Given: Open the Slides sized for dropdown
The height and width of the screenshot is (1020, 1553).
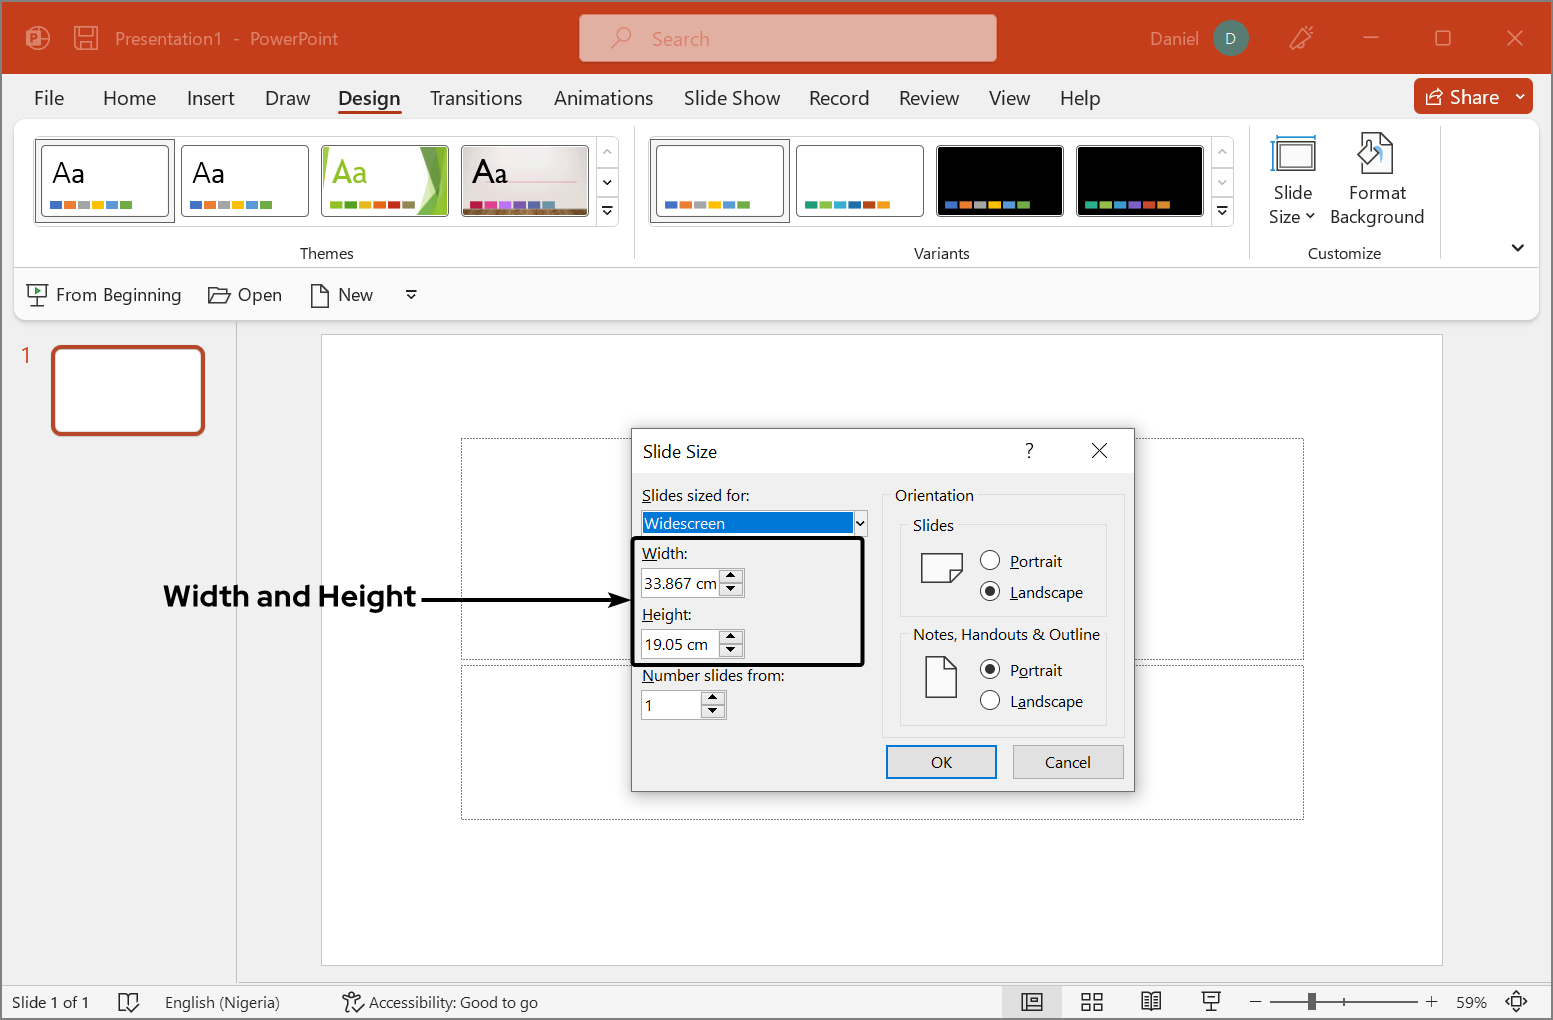Looking at the screenshot, I should 859,523.
